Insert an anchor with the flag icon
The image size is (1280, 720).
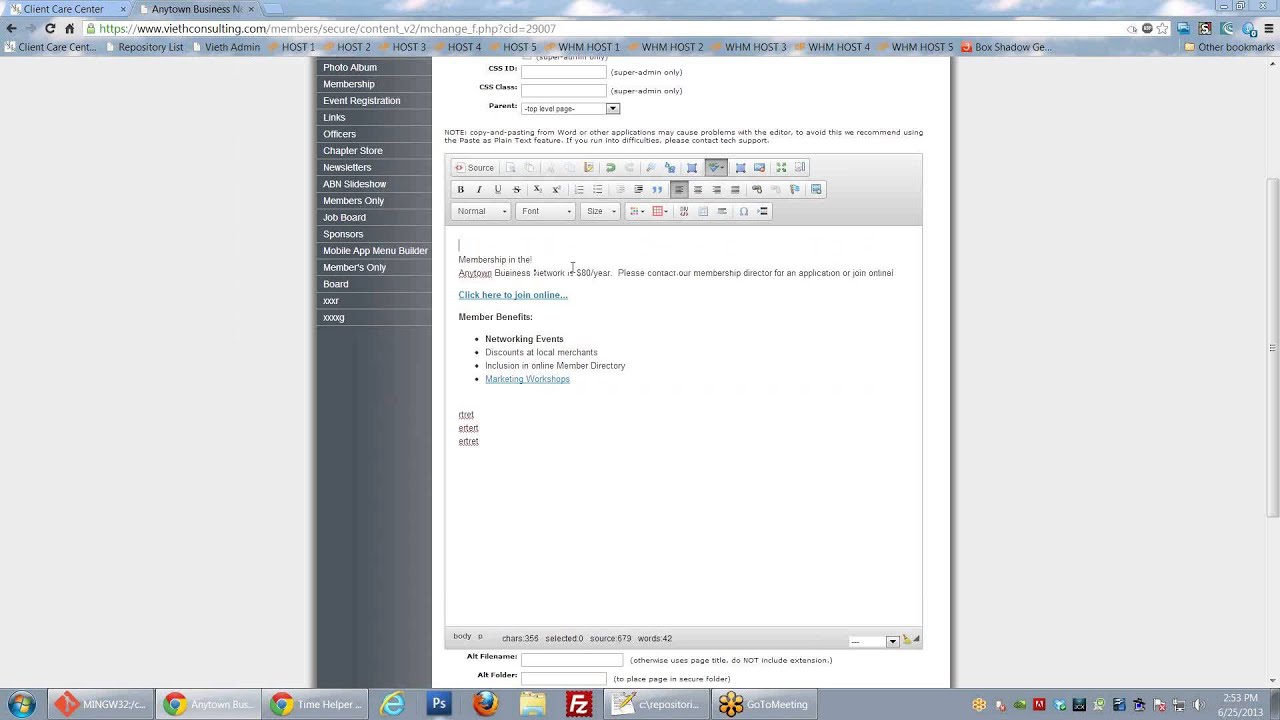pyautogui.click(x=795, y=189)
